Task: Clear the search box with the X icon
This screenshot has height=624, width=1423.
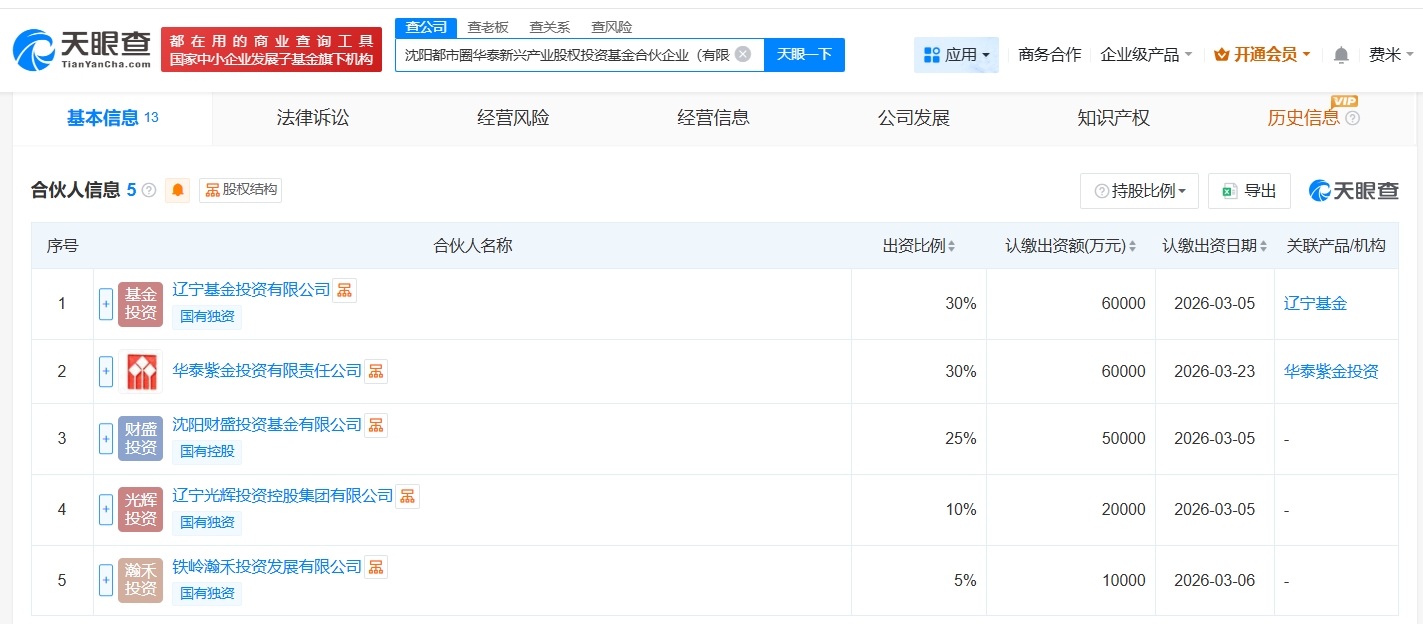Action: pyautogui.click(x=742, y=54)
